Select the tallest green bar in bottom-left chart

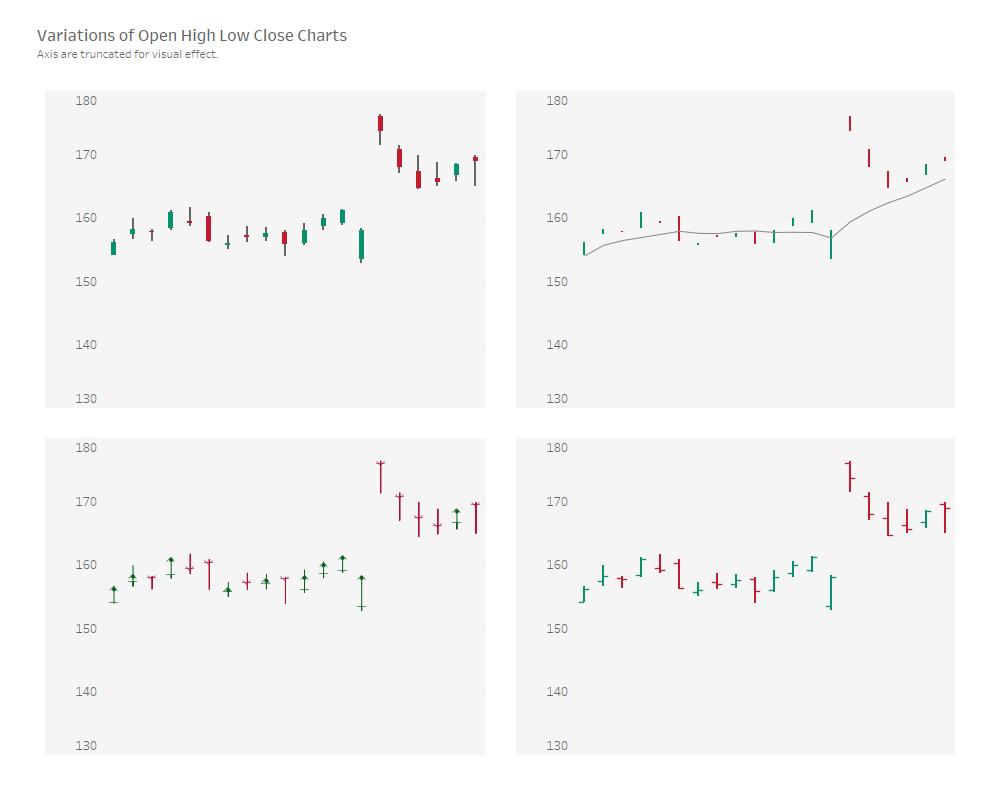pyautogui.click(x=361, y=592)
